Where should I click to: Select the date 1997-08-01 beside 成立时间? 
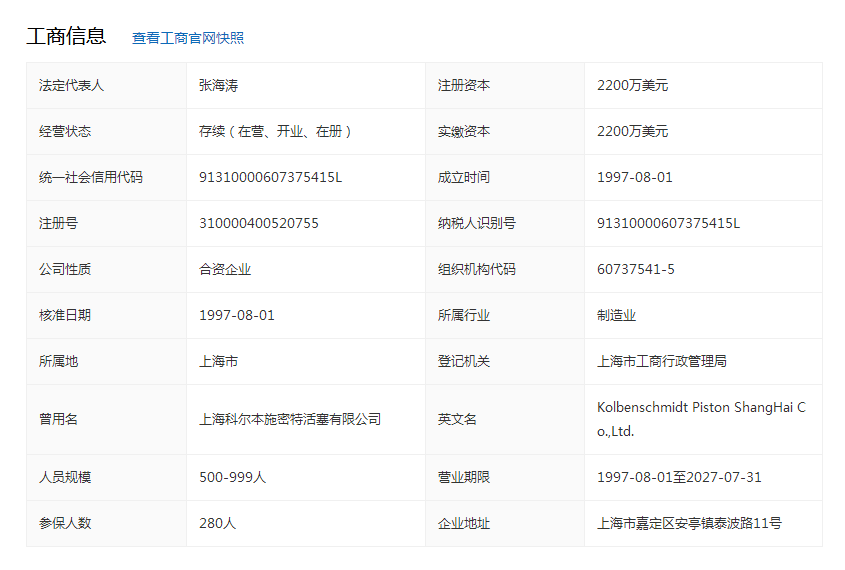635,177
